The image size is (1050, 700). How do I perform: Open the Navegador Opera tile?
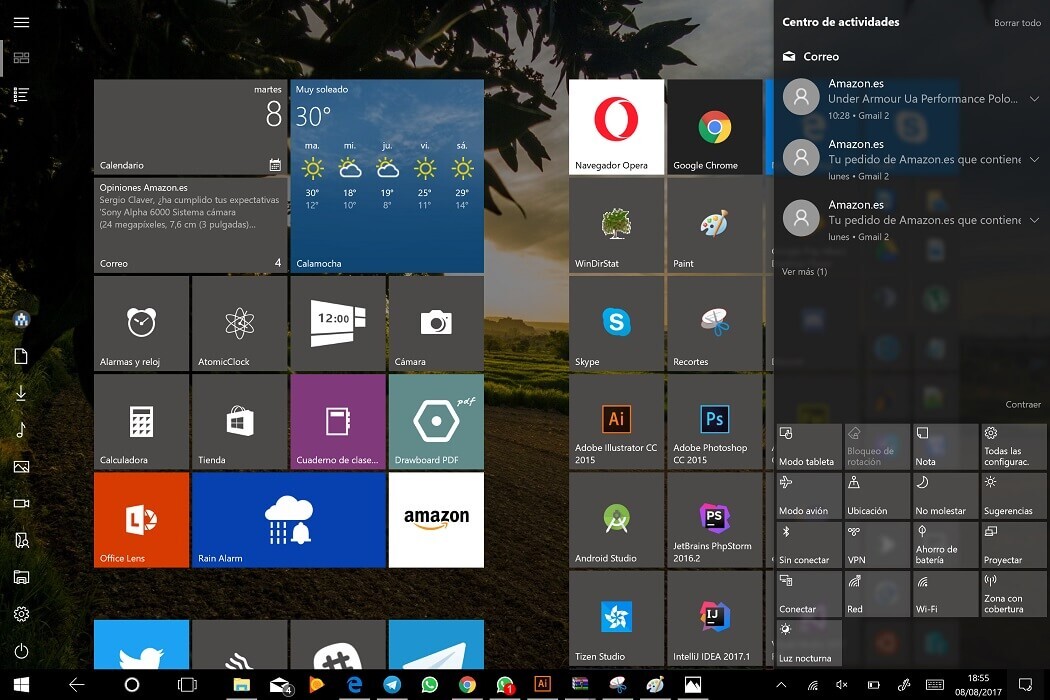pyautogui.click(x=616, y=127)
